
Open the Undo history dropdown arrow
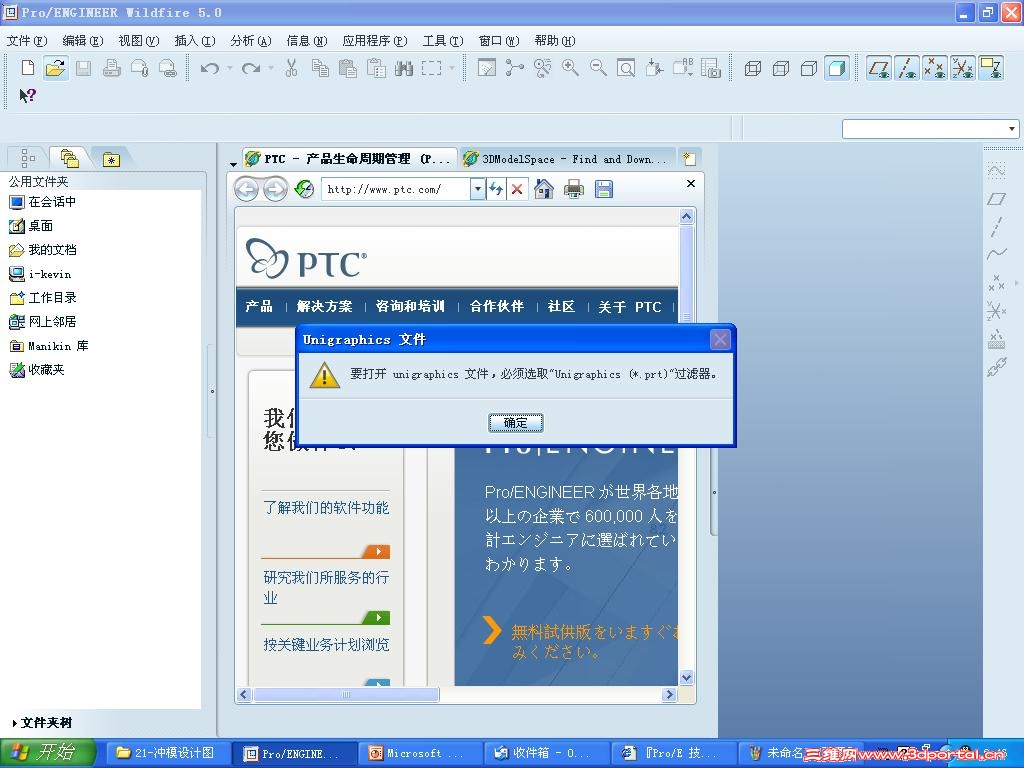pos(230,68)
